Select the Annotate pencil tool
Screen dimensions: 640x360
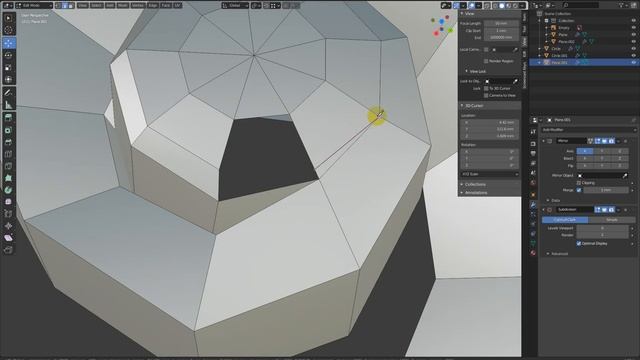[9, 93]
